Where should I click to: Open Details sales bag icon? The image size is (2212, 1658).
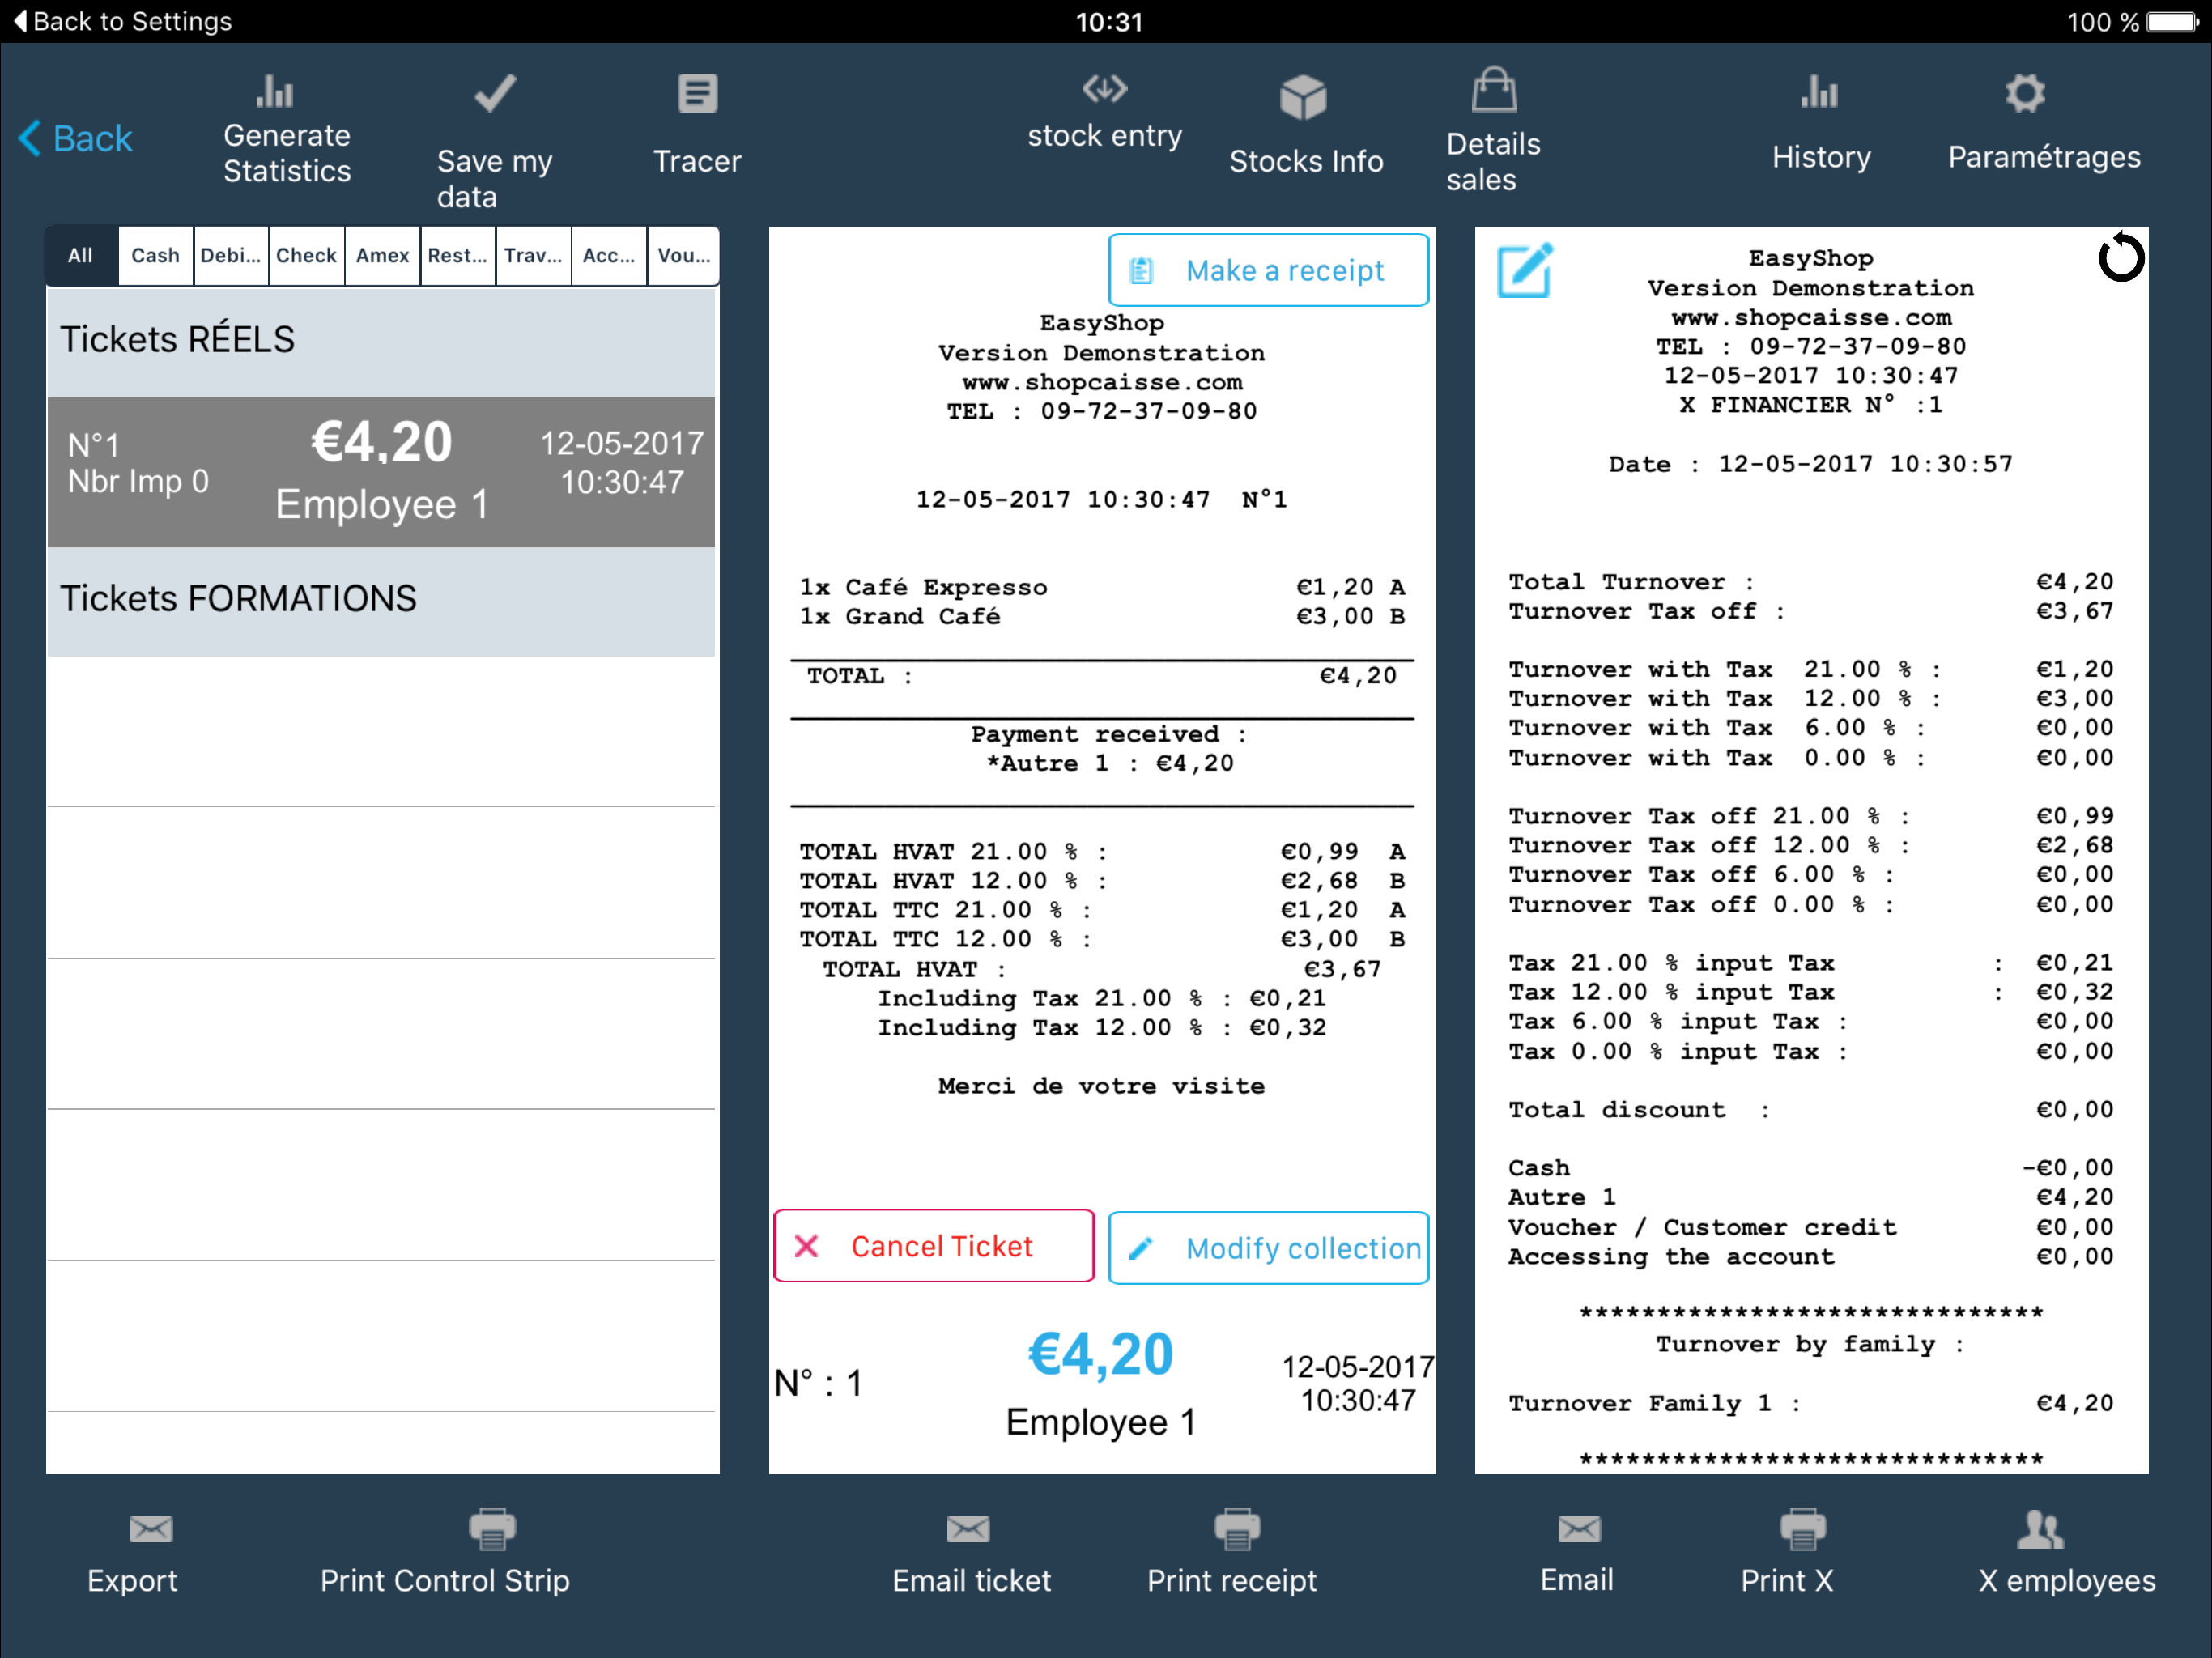pos(1494,90)
